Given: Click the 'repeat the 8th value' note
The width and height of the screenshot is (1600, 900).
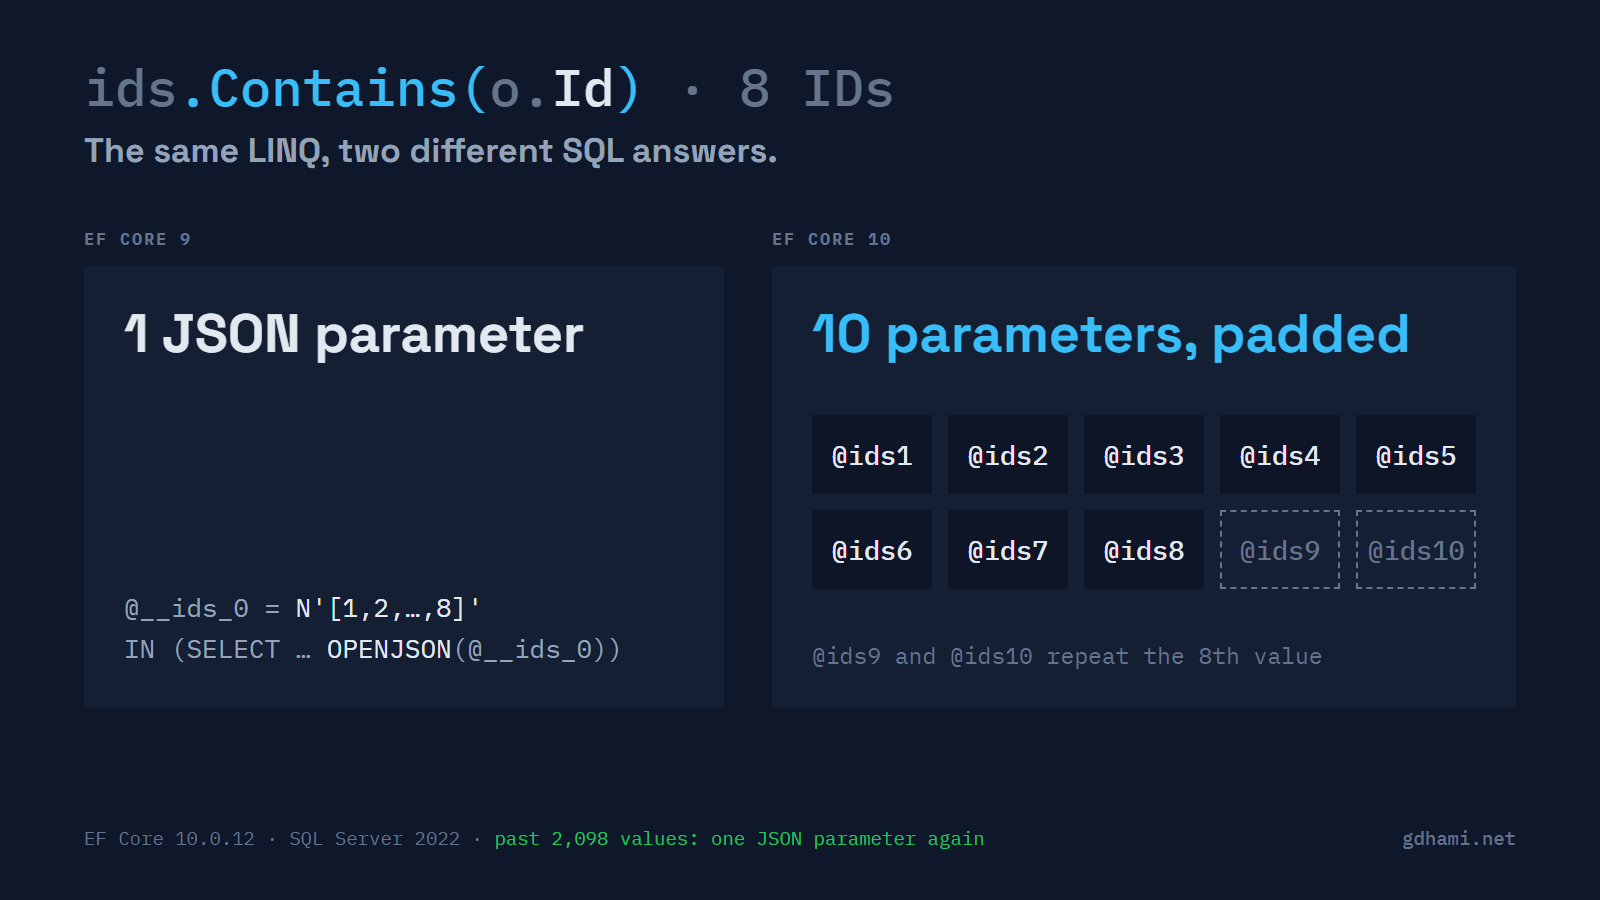Looking at the screenshot, I should click(1067, 657).
